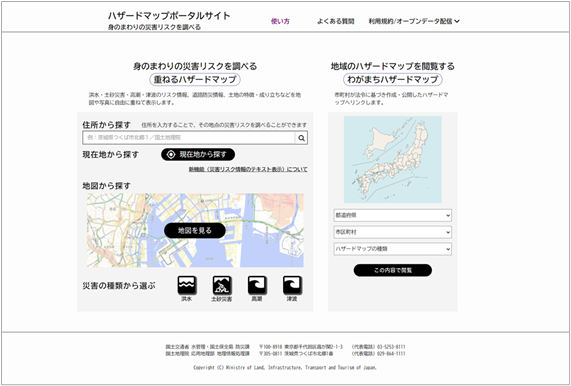Open the 都道府県 dropdown

pos(393,215)
